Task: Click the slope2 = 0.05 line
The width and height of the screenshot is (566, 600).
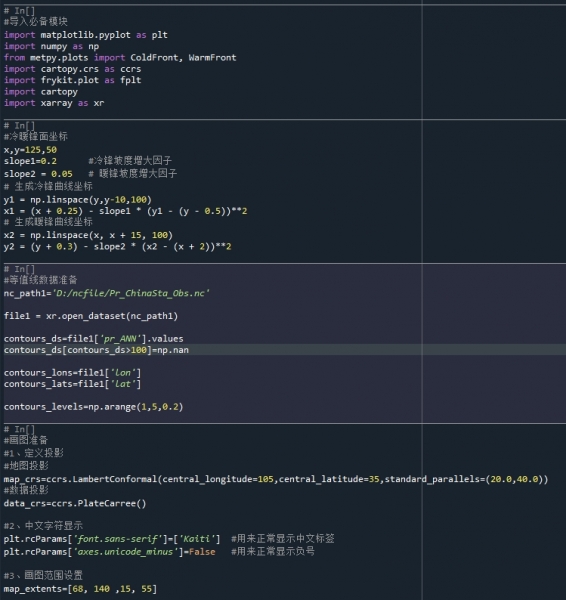Action: [x=38, y=174]
